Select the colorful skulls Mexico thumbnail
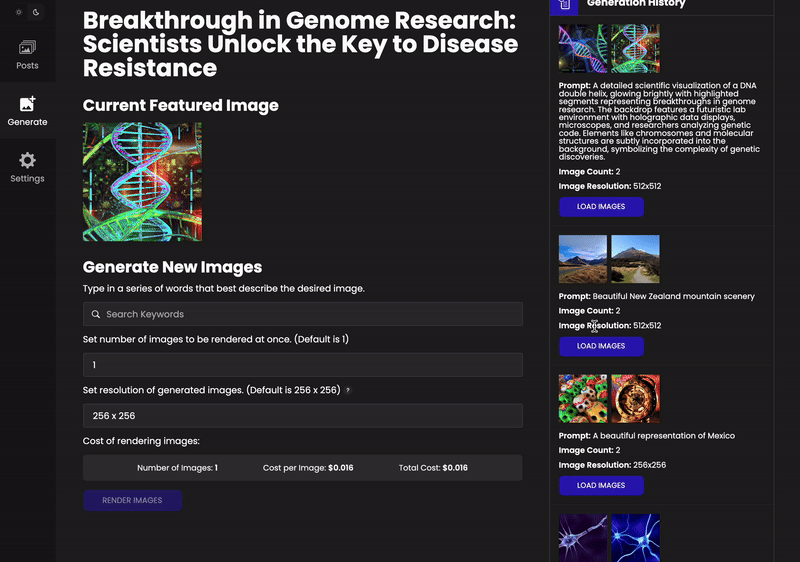The height and width of the screenshot is (562, 800). (x=583, y=399)
